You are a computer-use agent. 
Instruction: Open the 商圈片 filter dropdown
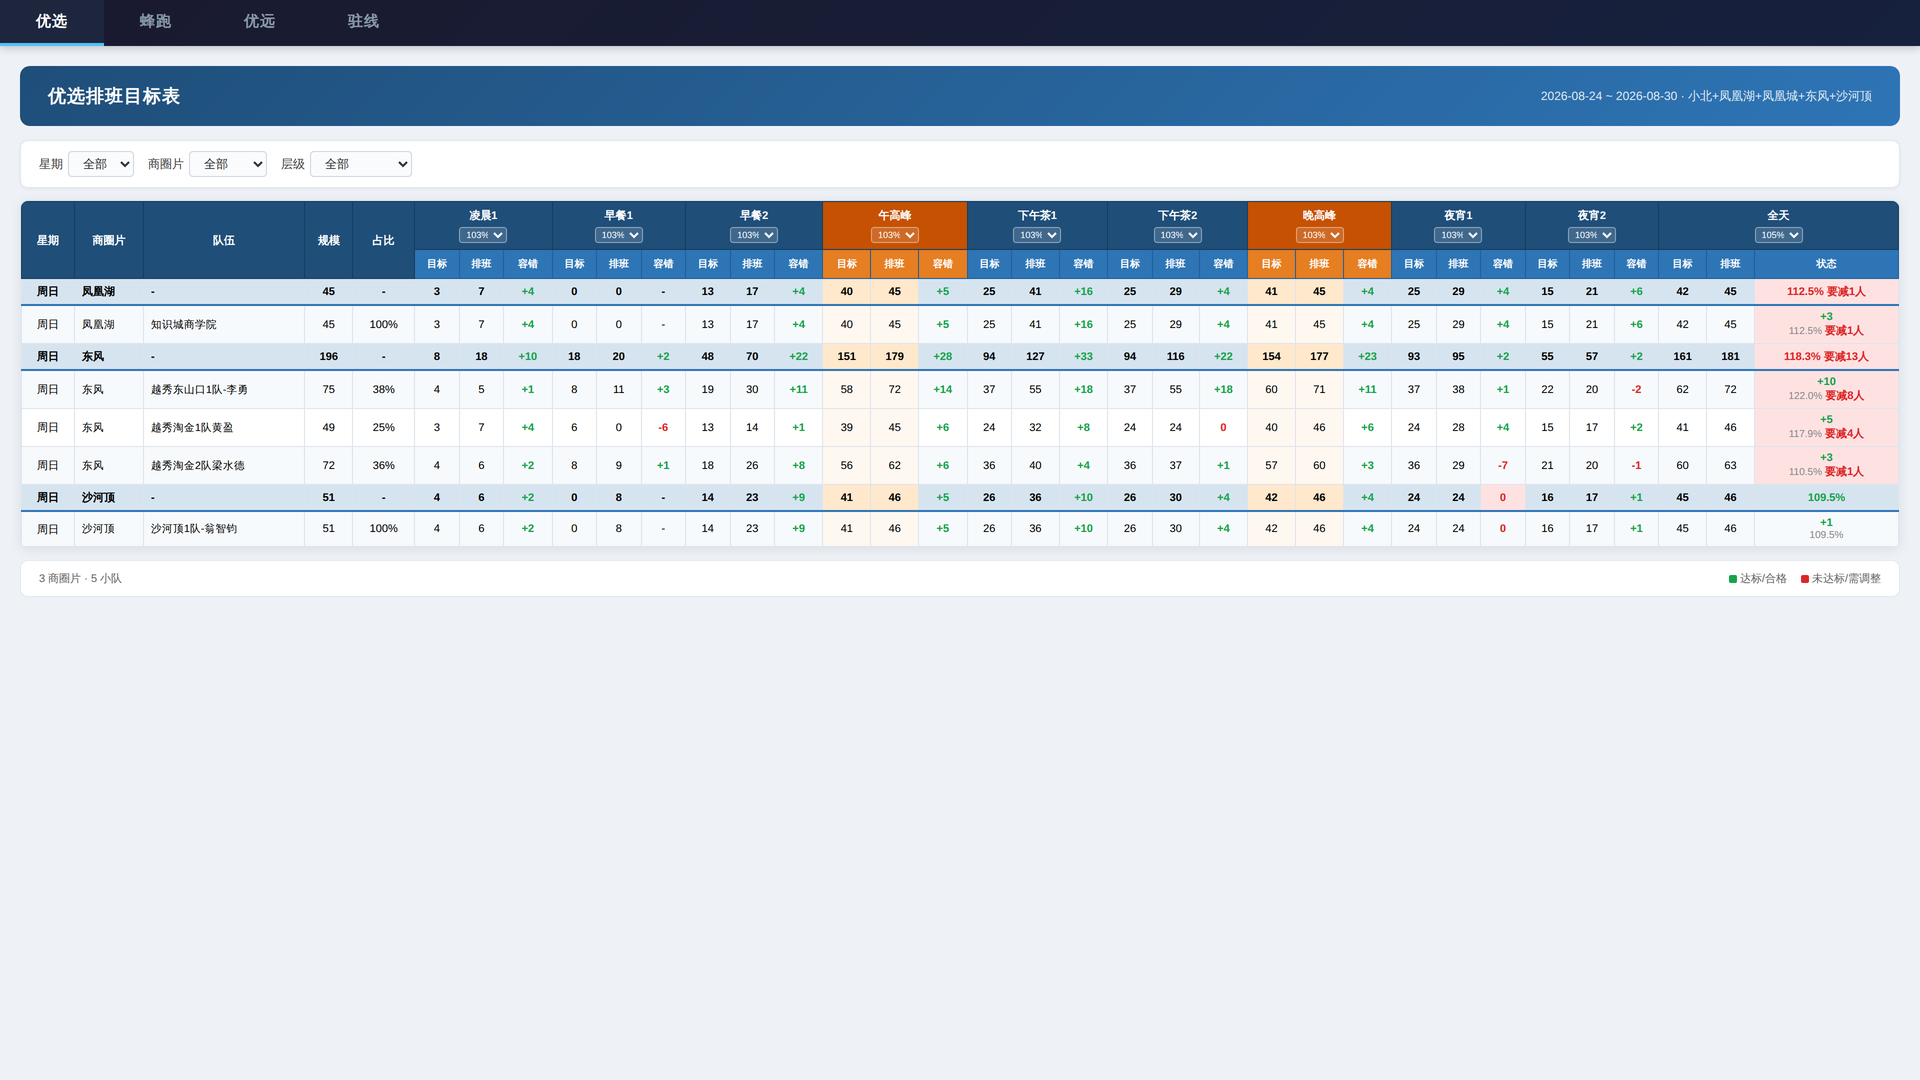coord(228,164)
